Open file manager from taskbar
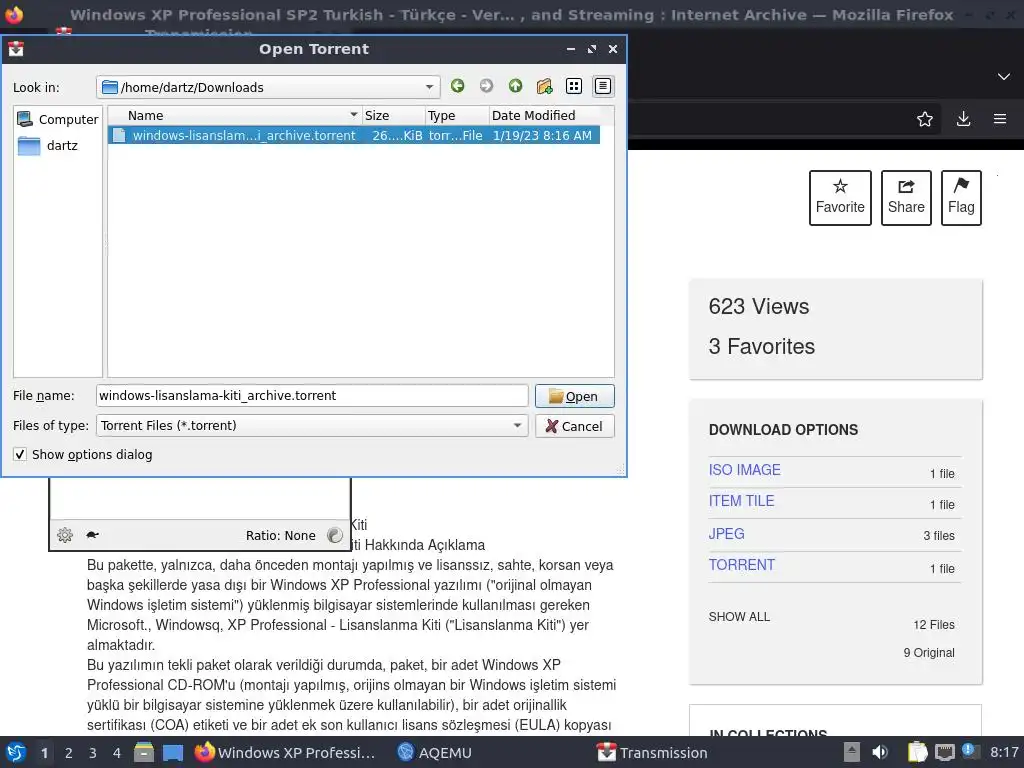 (144, 752)
